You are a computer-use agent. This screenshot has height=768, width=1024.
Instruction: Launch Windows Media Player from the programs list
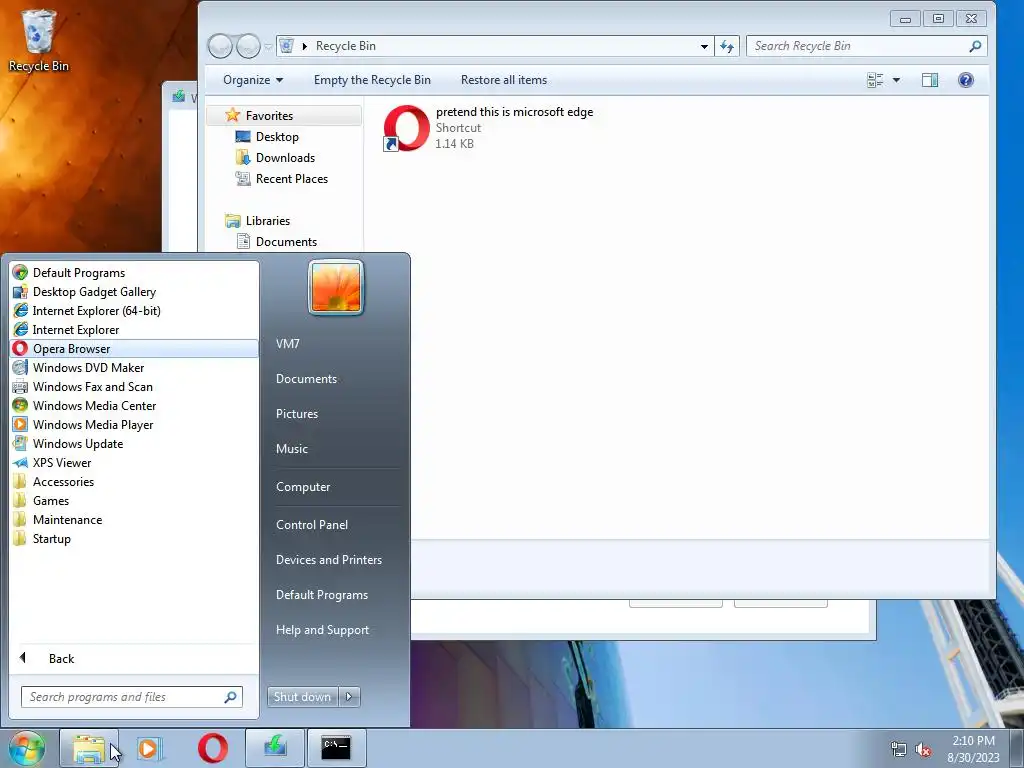tap(134, 424)
